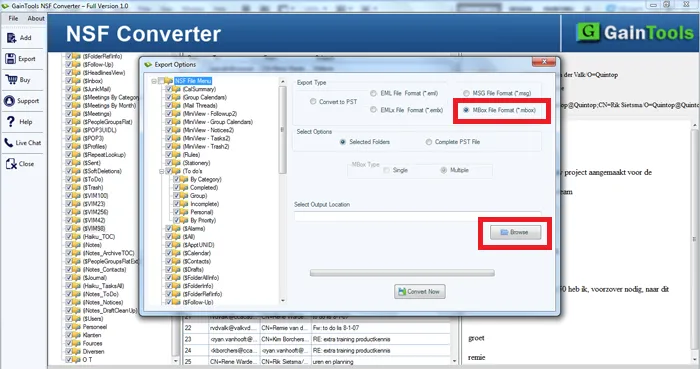Toggle the Incomplete folder checkbox
Screen dimensions: 700x369
tap(177, 204)
